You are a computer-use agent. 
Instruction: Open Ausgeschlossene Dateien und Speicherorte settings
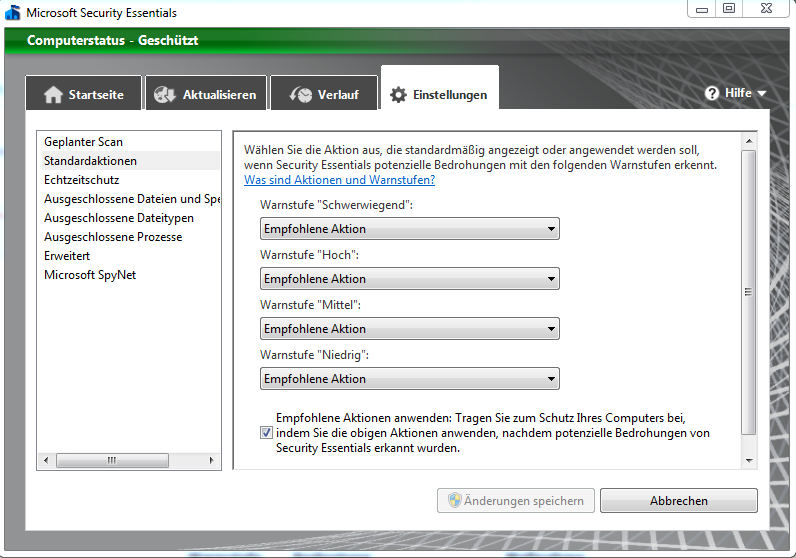(x=131, y=199)
